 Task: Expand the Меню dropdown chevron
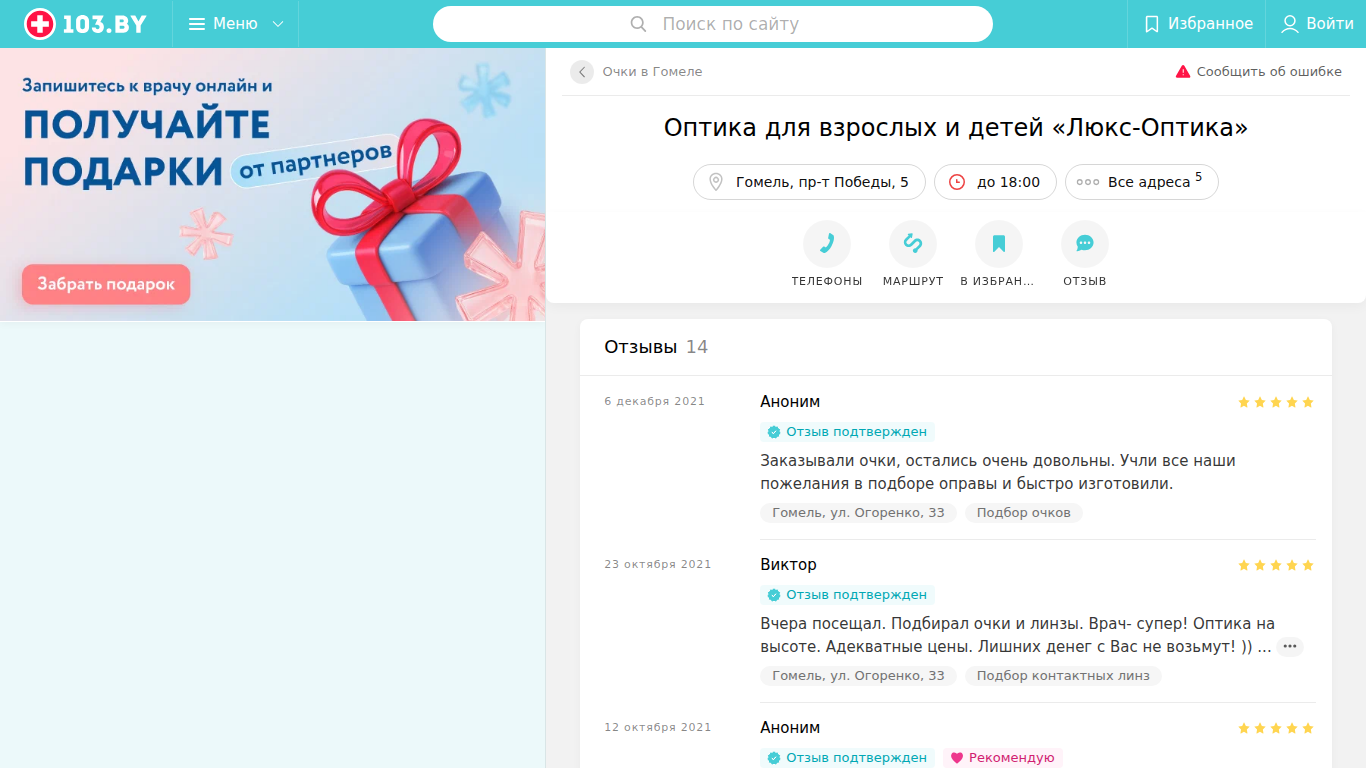[278, 24]
